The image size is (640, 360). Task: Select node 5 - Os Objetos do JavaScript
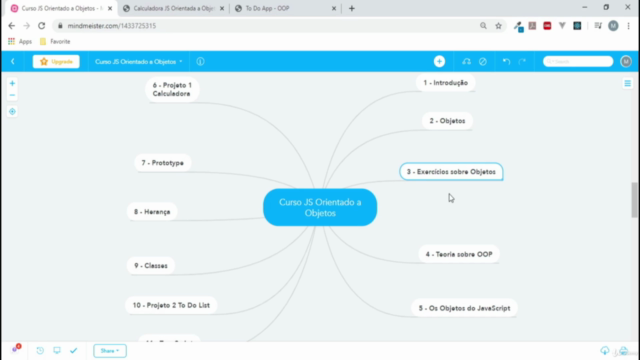click(x=464, y=308)
